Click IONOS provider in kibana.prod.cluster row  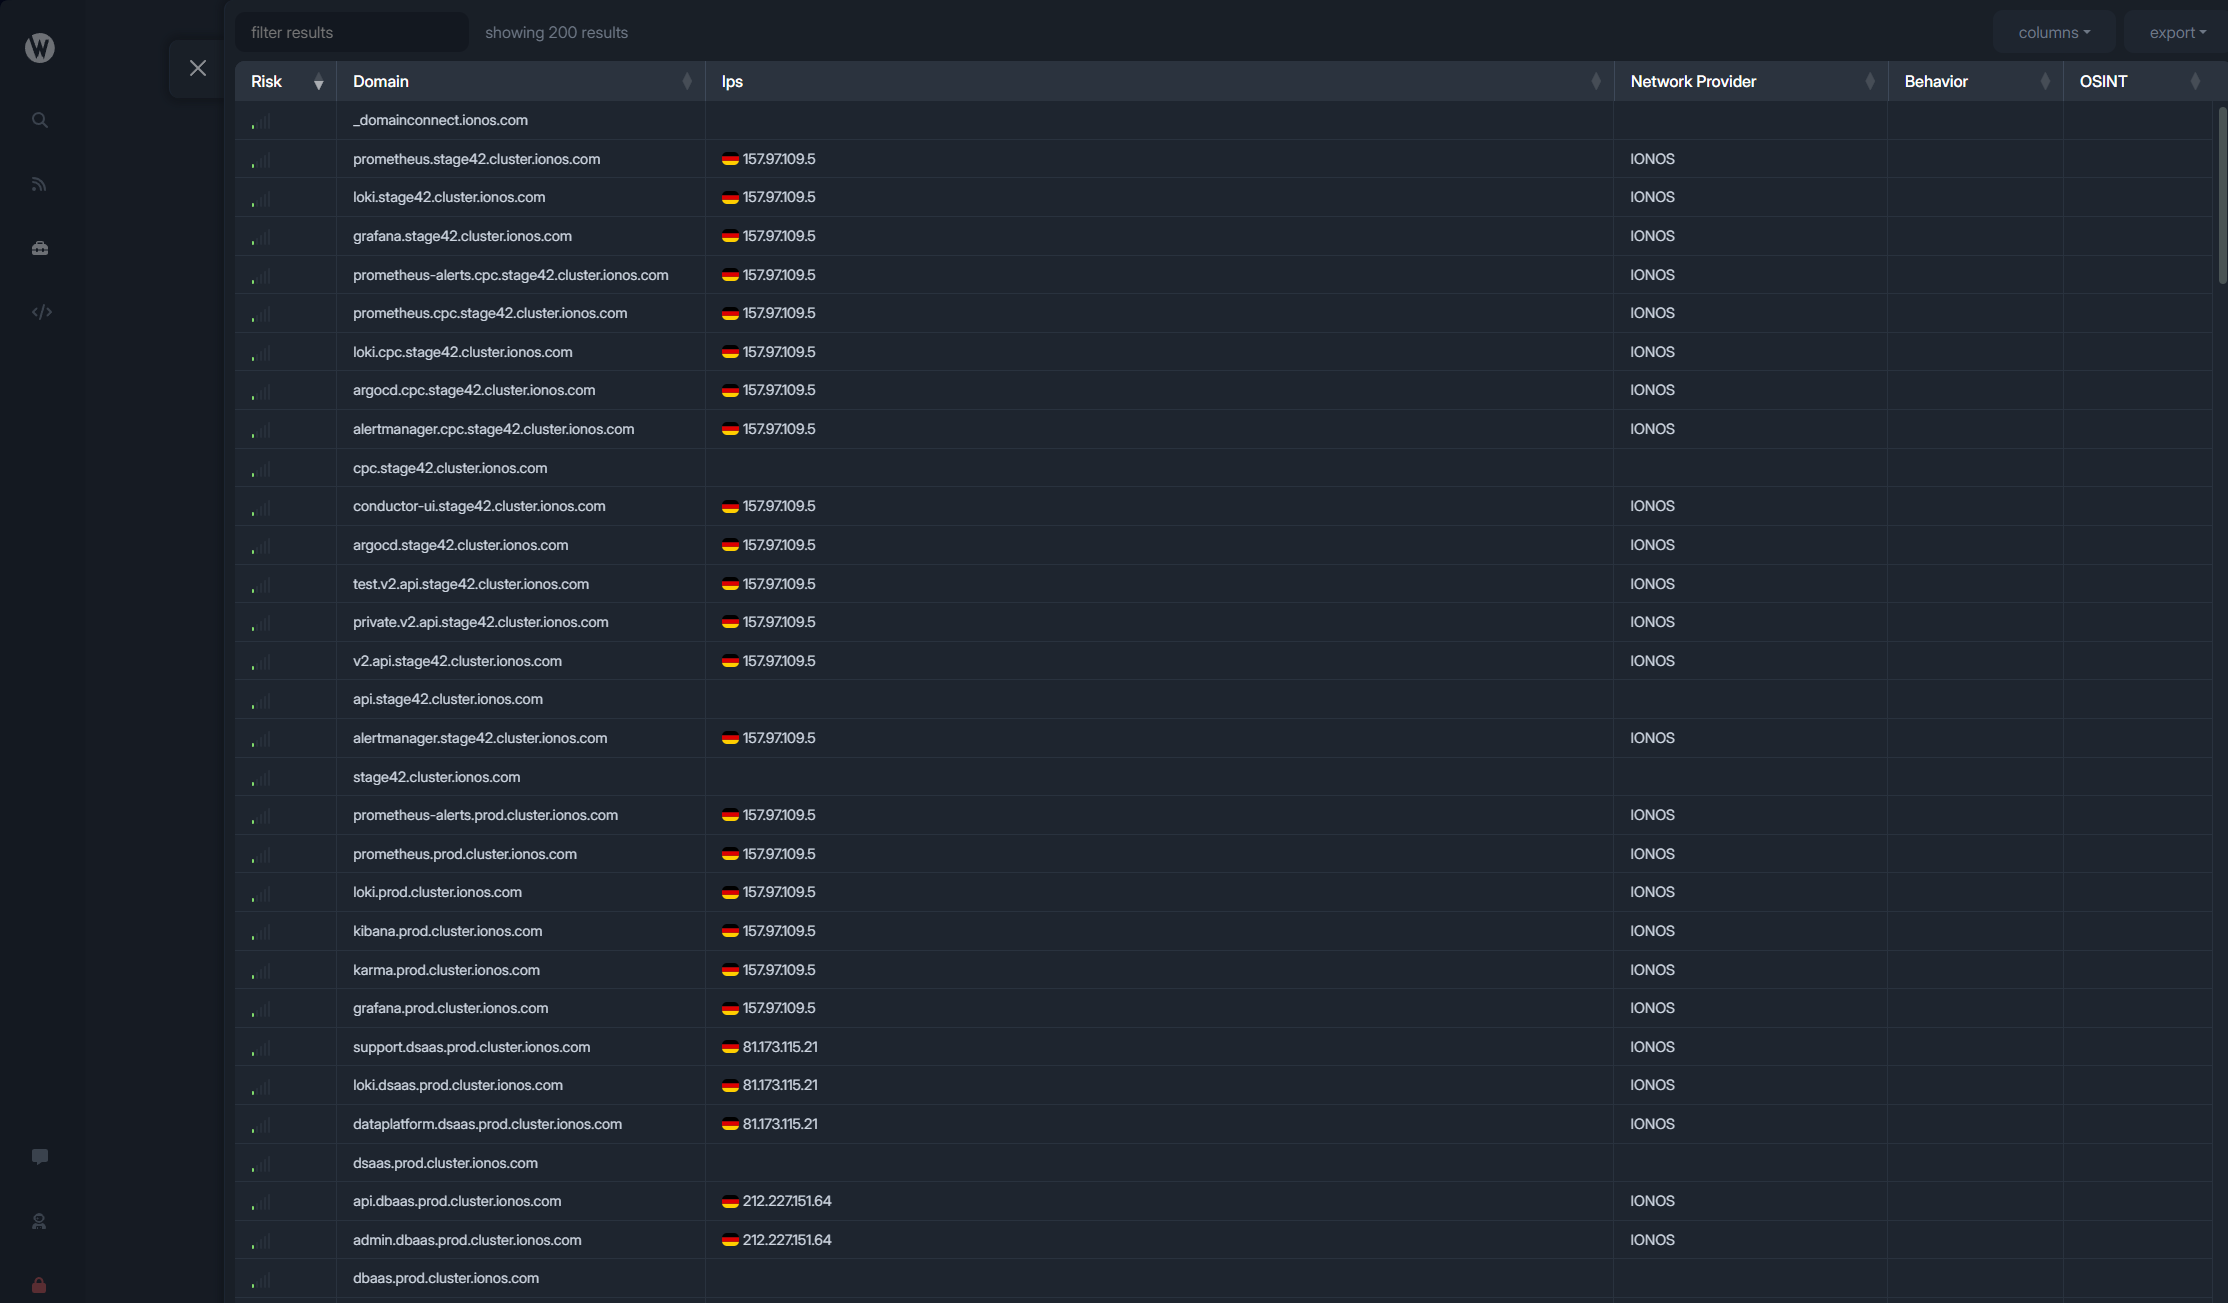[x=1652, y=931]
